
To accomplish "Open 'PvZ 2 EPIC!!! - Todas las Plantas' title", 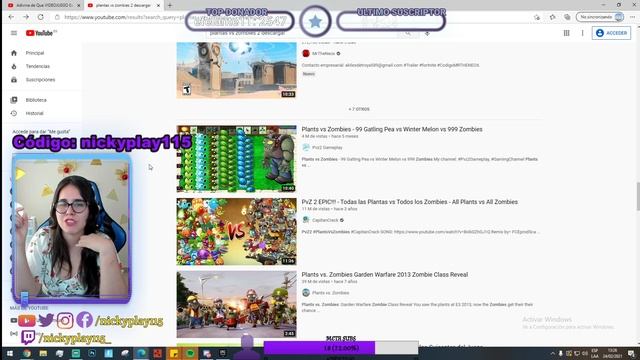I will 409,202.
